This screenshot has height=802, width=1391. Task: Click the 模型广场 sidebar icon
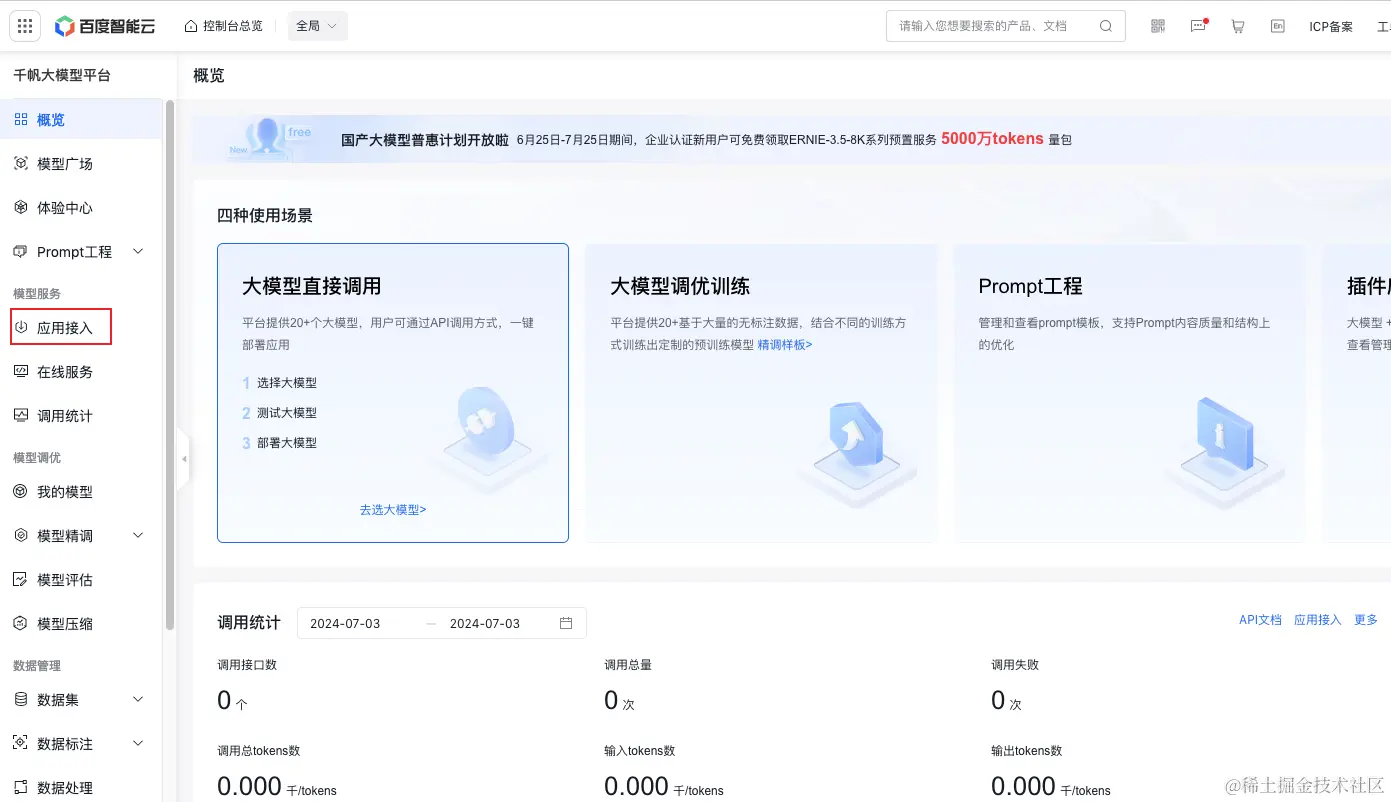coord(20,163)
